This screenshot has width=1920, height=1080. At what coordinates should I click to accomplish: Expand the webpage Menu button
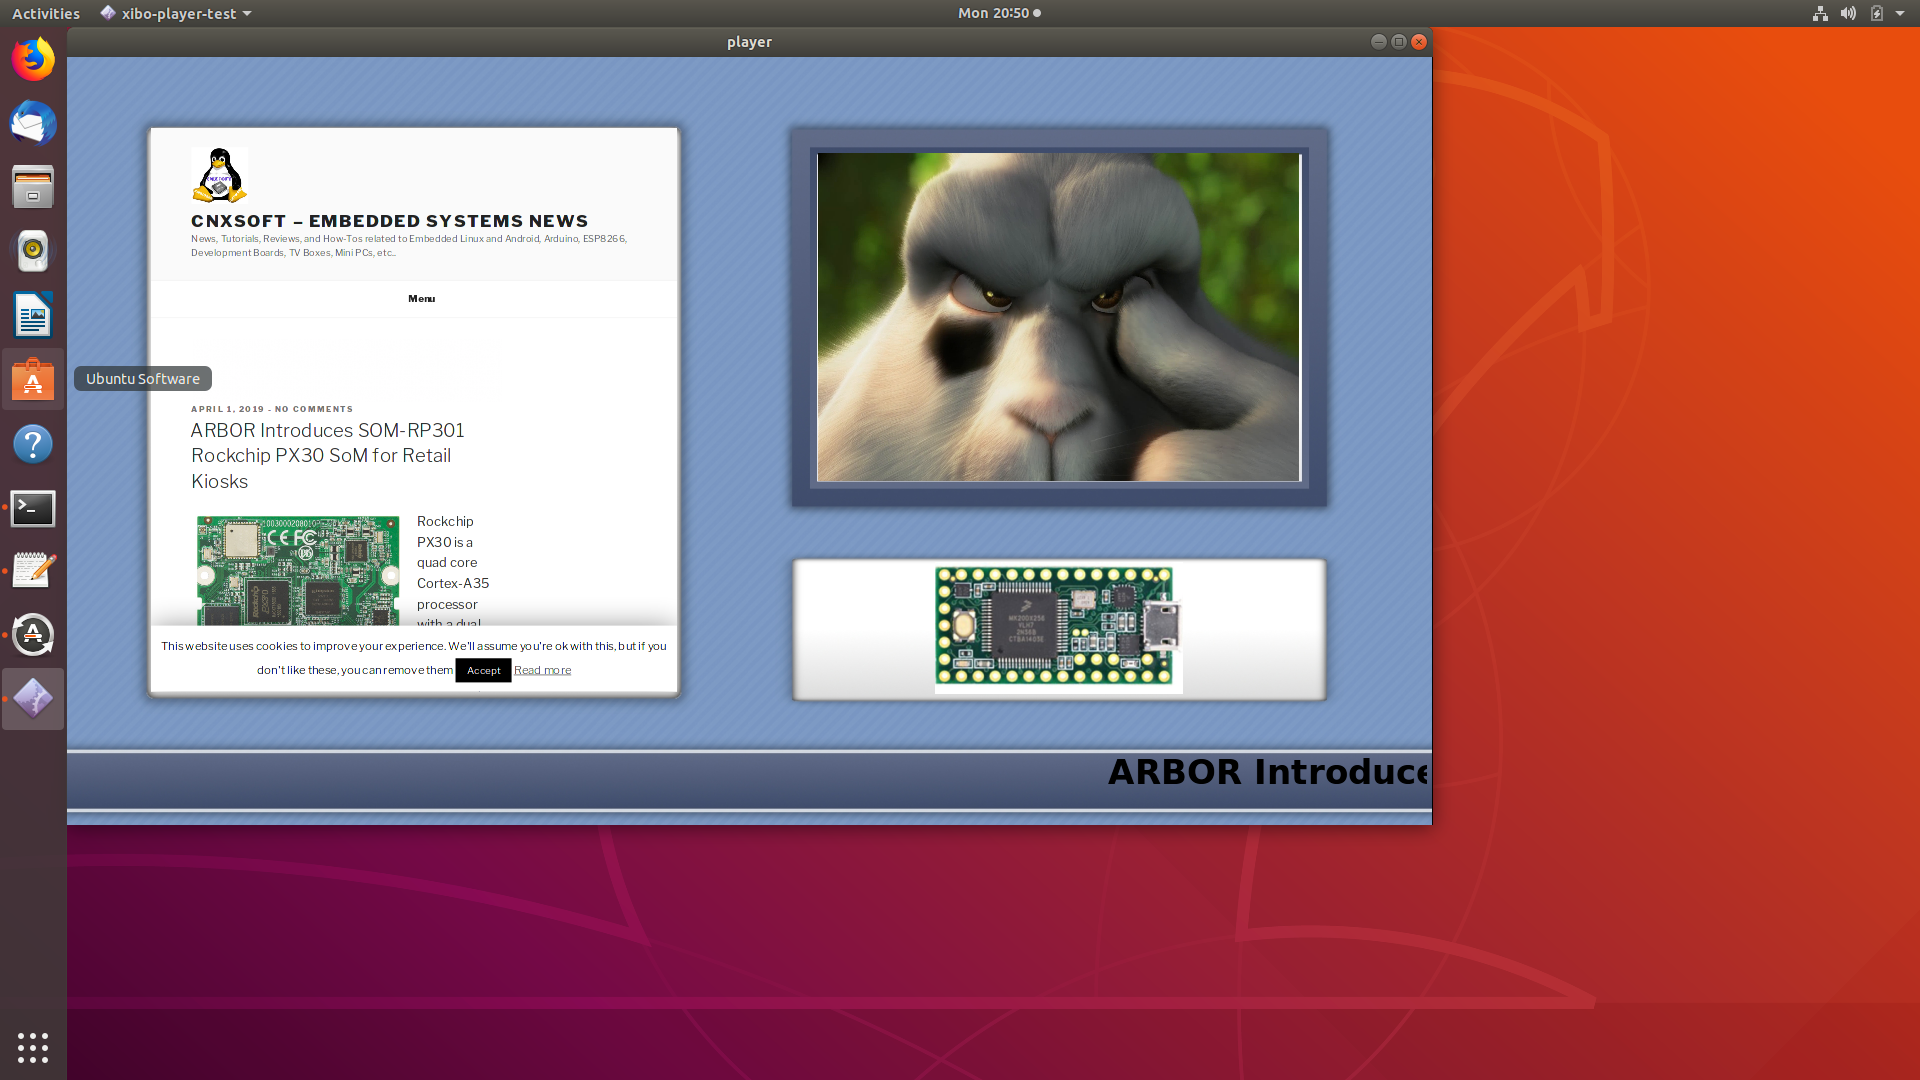pyautogui.click(x=421, y=298)
